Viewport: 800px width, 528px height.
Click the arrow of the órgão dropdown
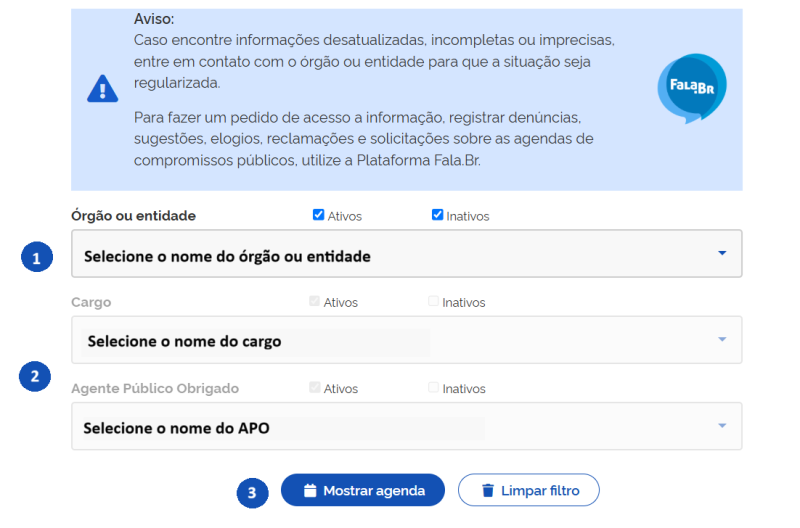(722, 254)
